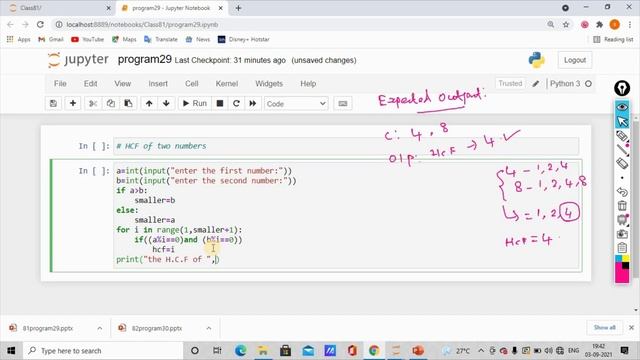Image resolution: width=640 pixels, height=360 pixels.
Task: Open Microsoft Edge from taskbar
Action: click(240, 351)
